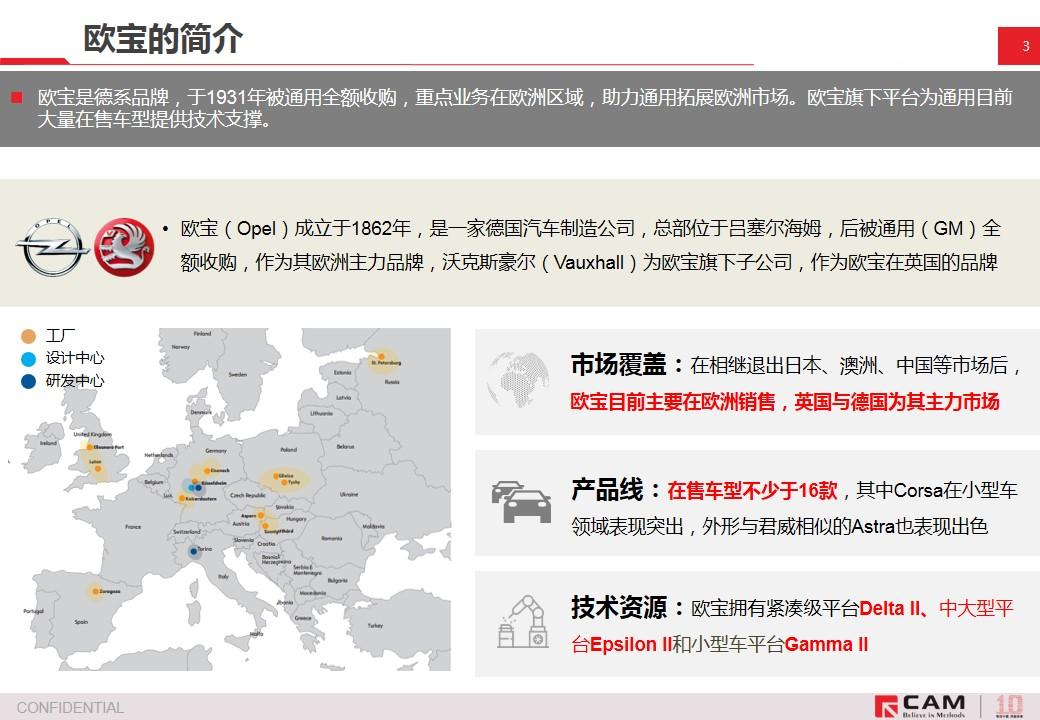Viewport: 1040px width, 720px height.
Task: Click the red CAM logo mark in footer
Action: tap(886, 706)
